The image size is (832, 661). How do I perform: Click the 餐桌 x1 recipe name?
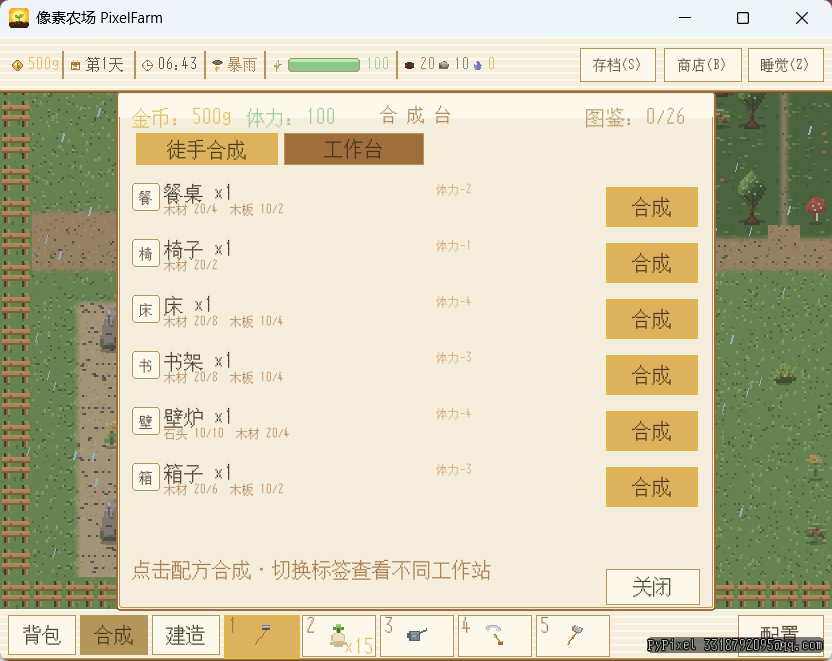(197, 193)
